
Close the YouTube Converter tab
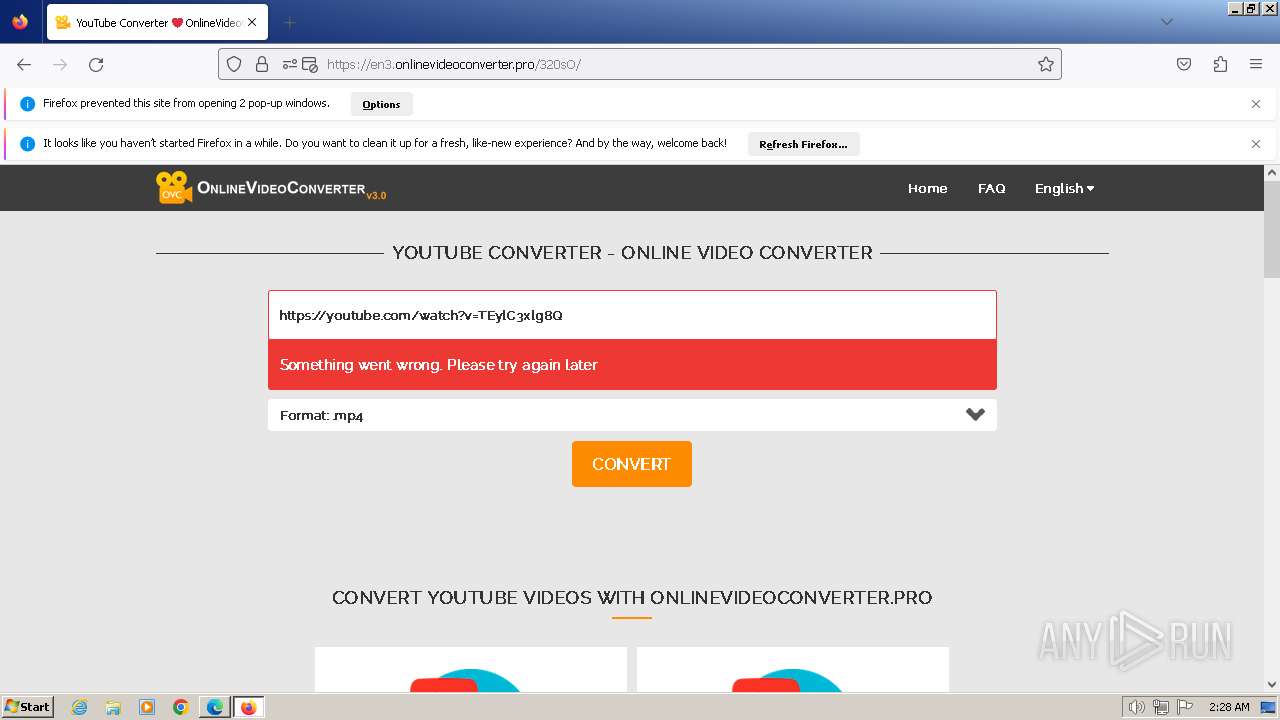coord(251,22)
